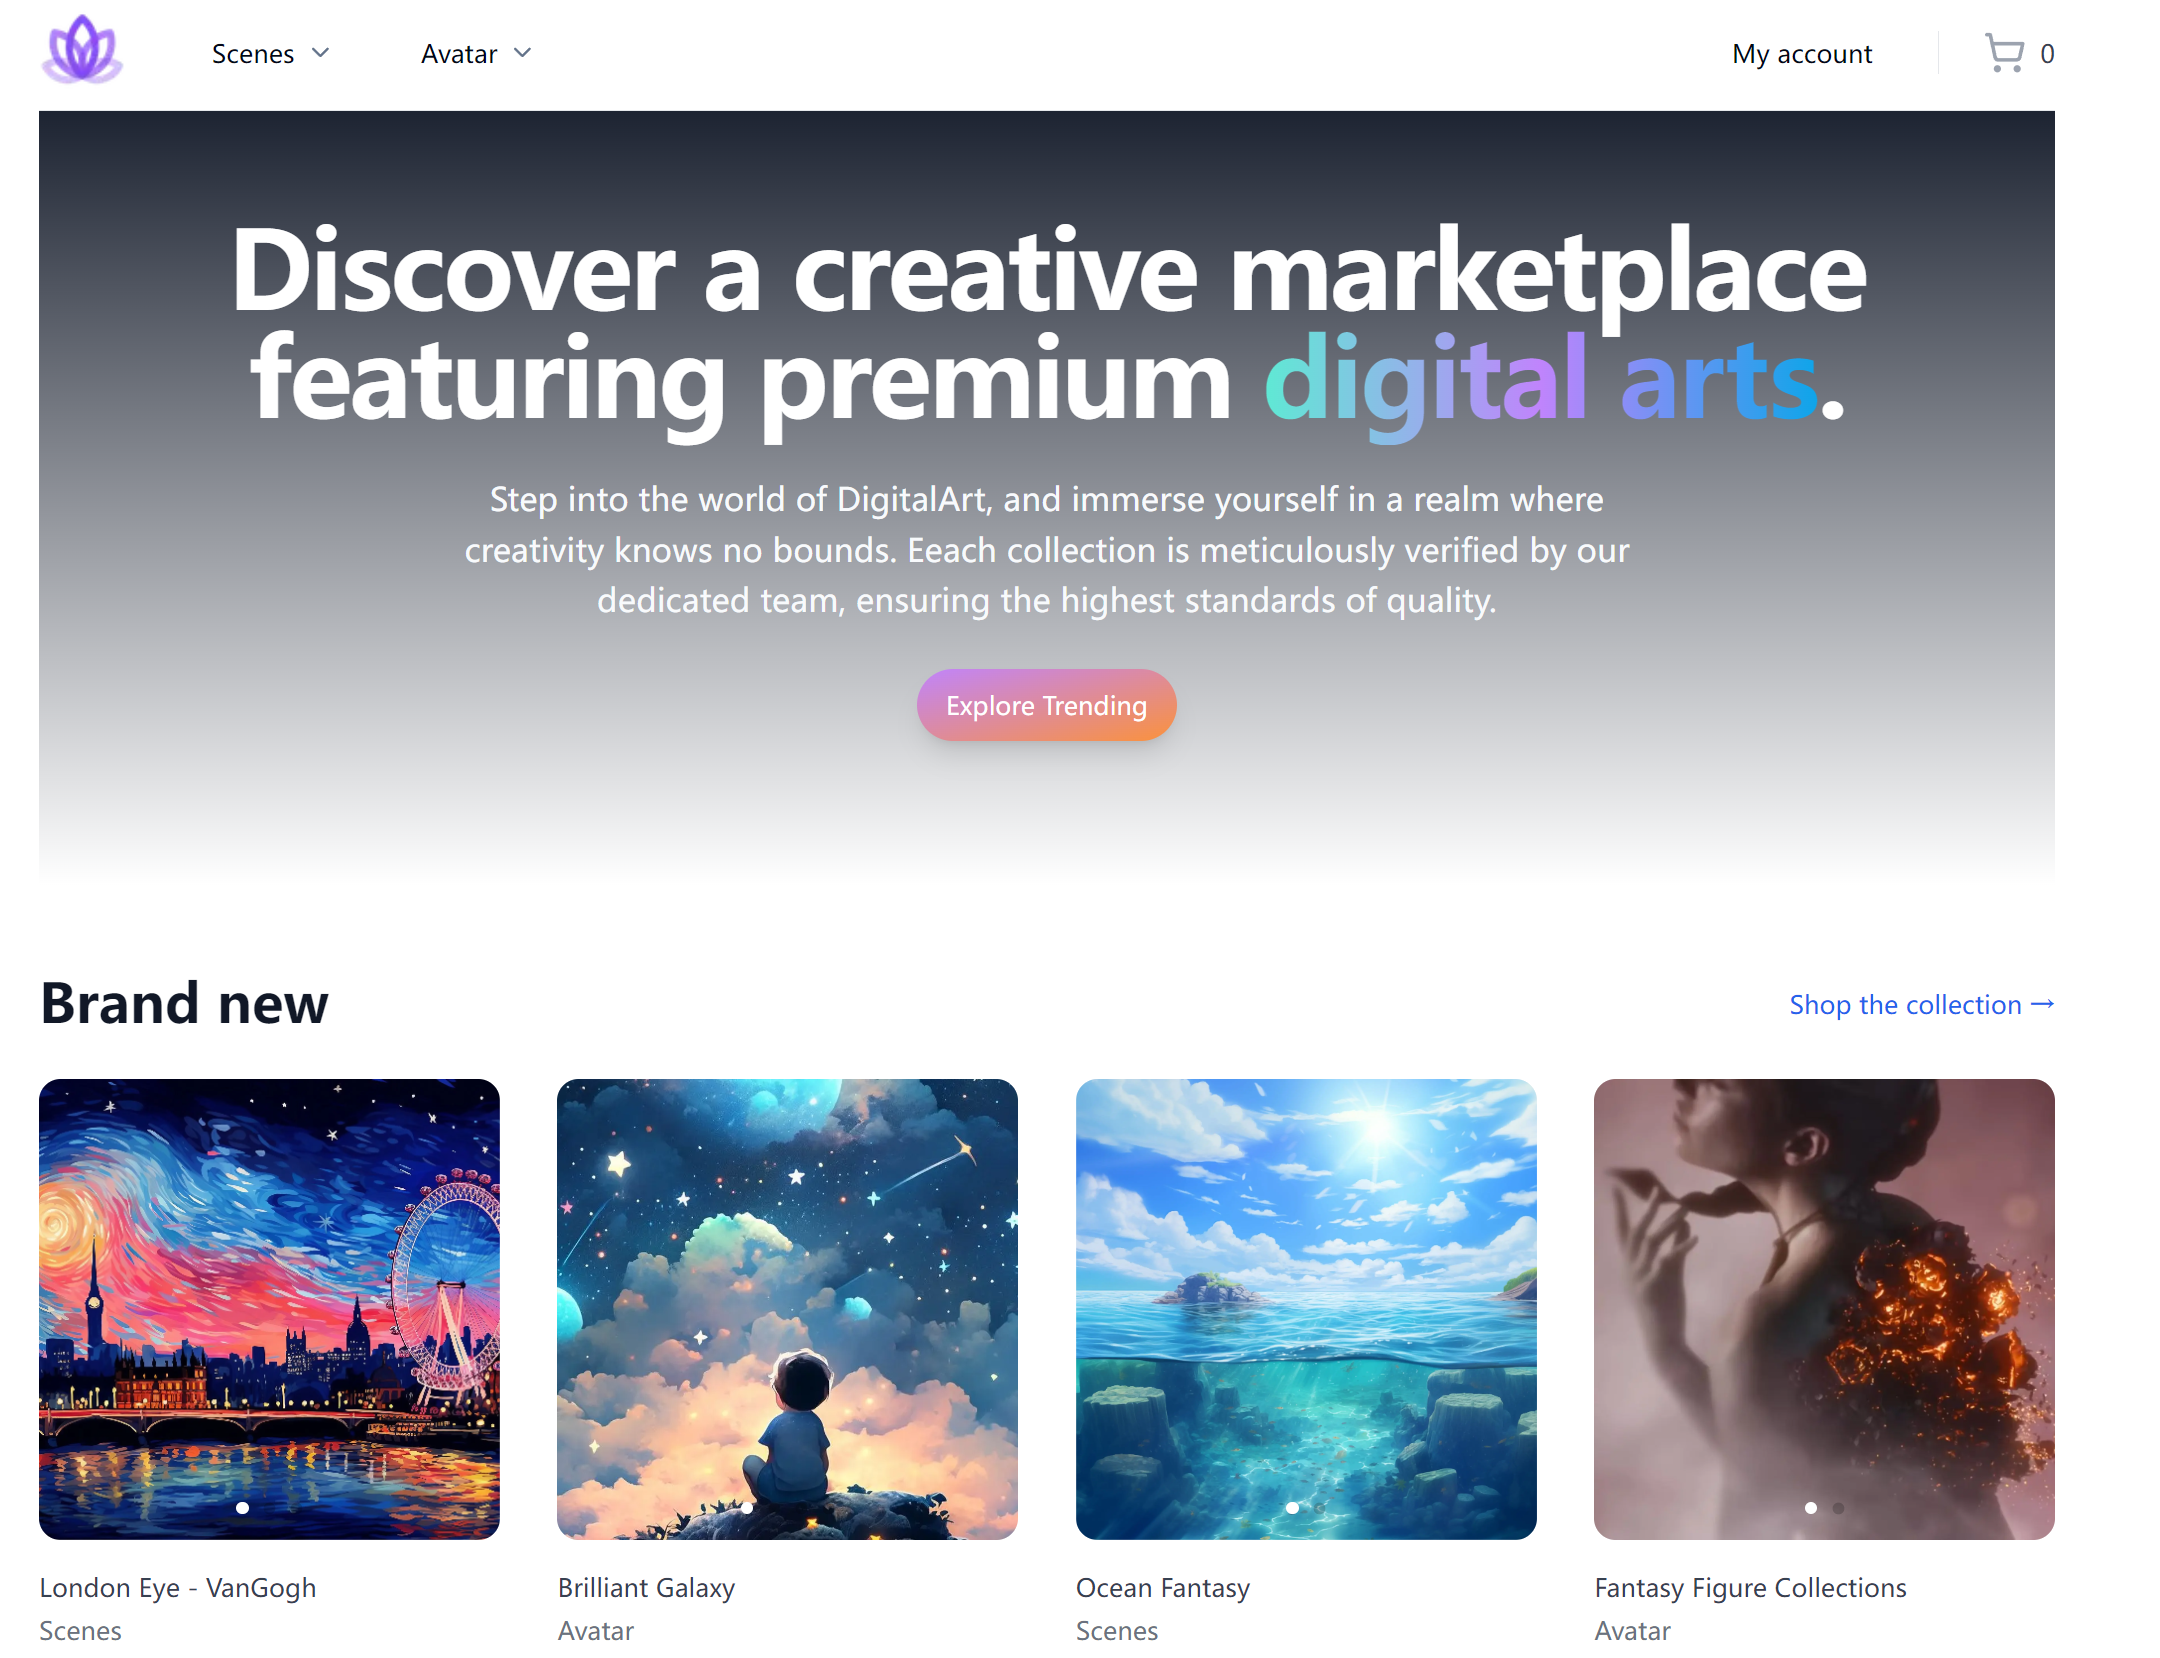This screenshot has width=2160, height=1658.
Task: Open the Avatar menu item
Action: 459,54
